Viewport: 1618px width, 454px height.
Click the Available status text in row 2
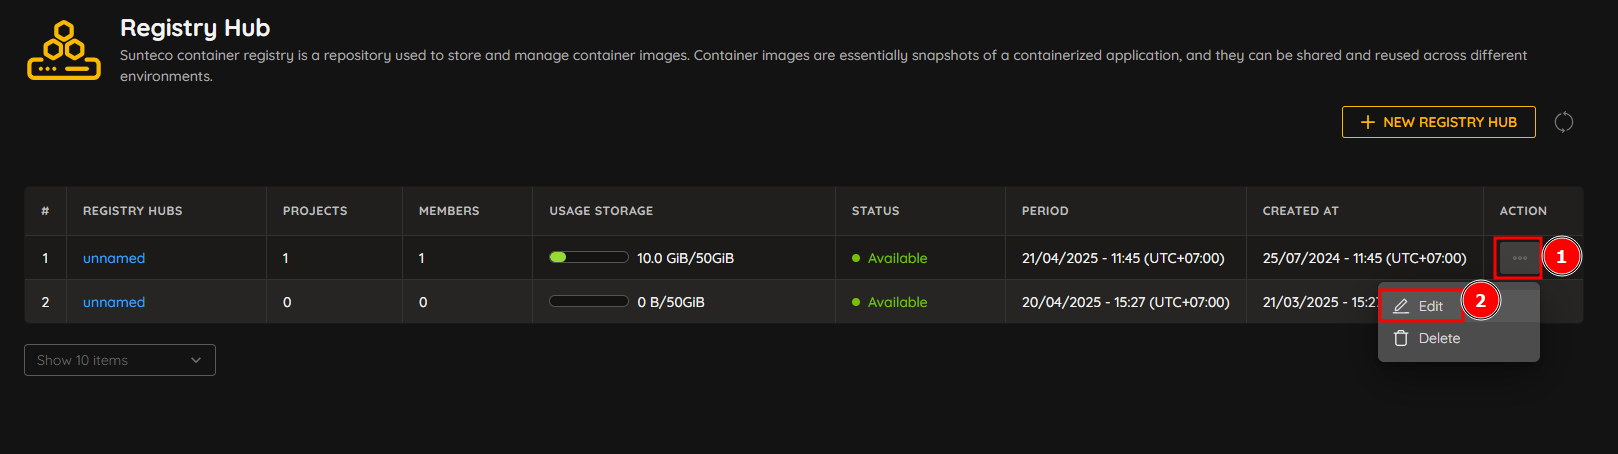click(x=898, y=302)
